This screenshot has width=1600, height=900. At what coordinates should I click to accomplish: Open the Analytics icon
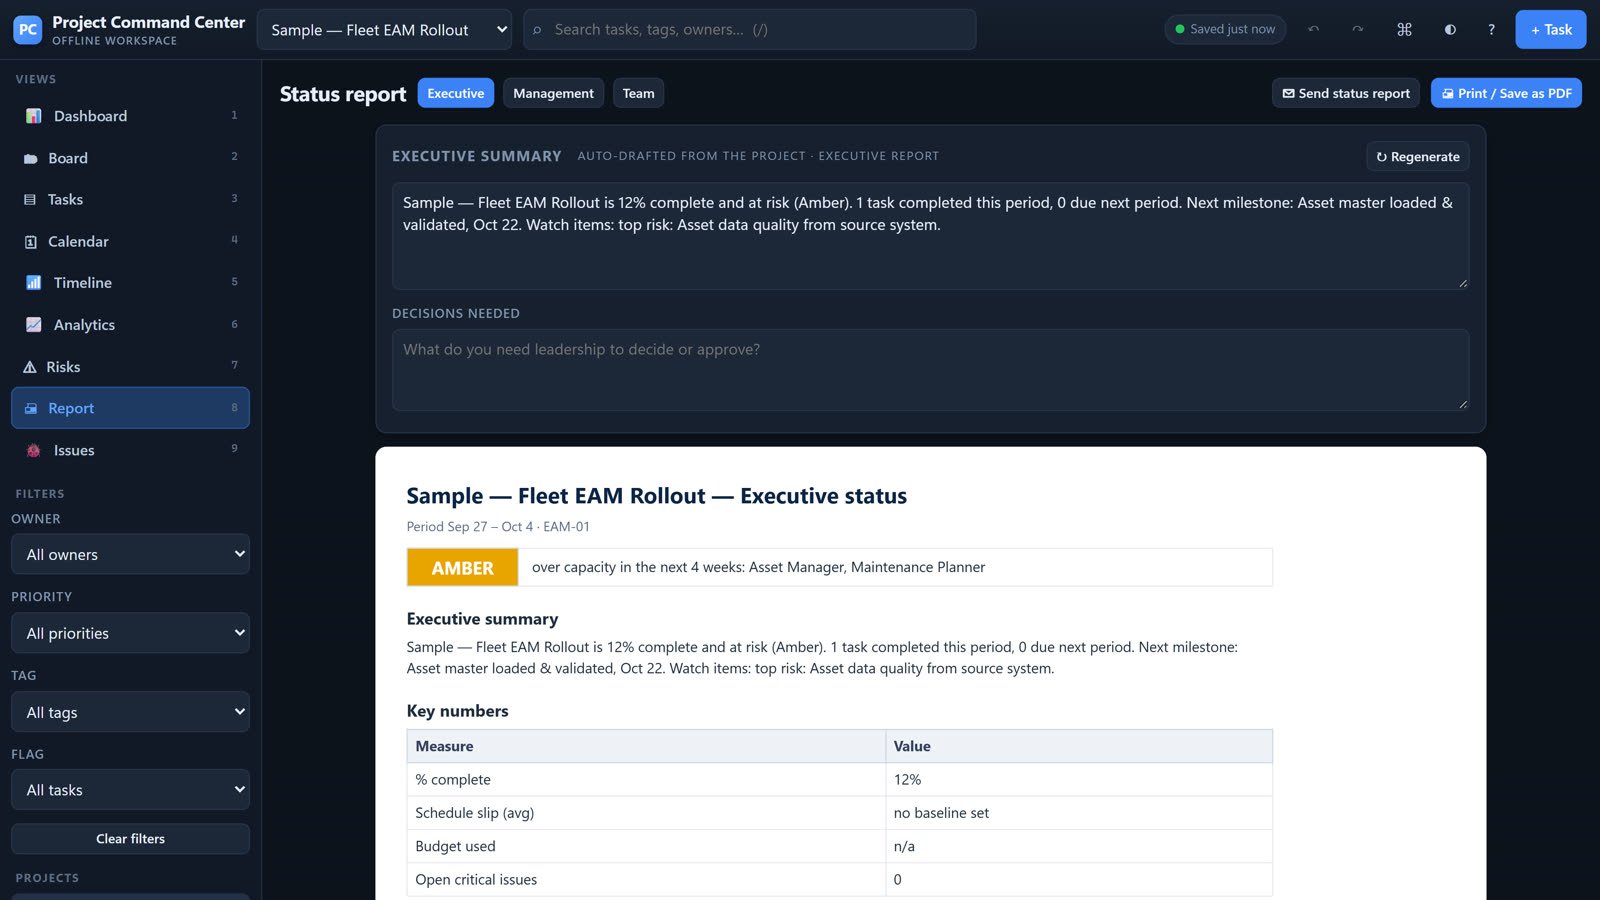(x=33, y=325)
